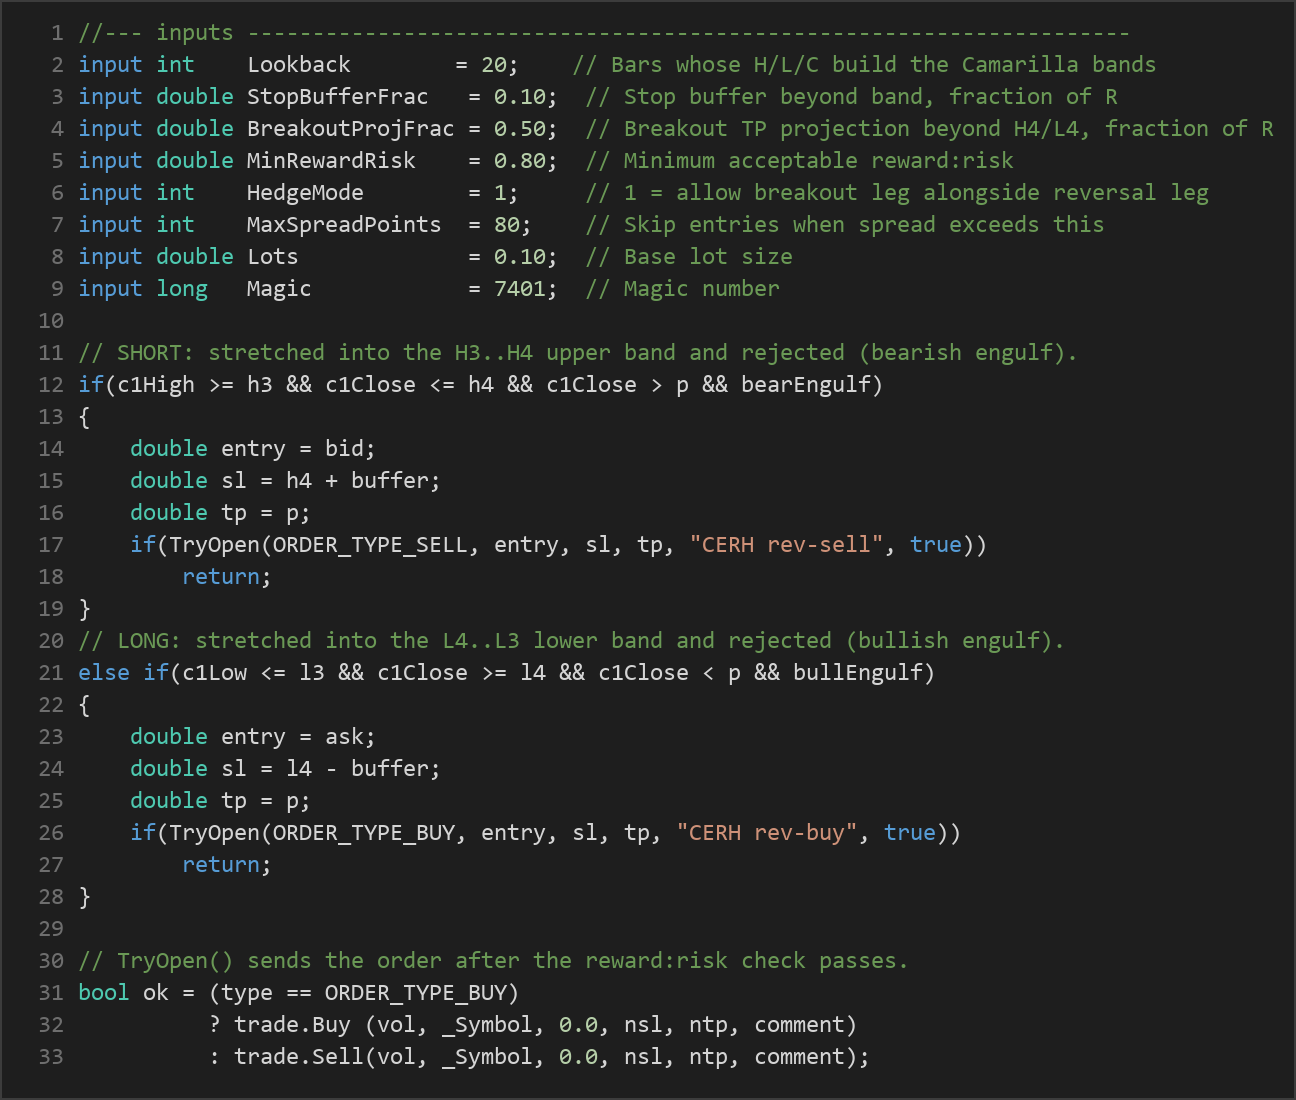
Task: Click 'c1High' in line 12 condition
Action: pos(156,385)
